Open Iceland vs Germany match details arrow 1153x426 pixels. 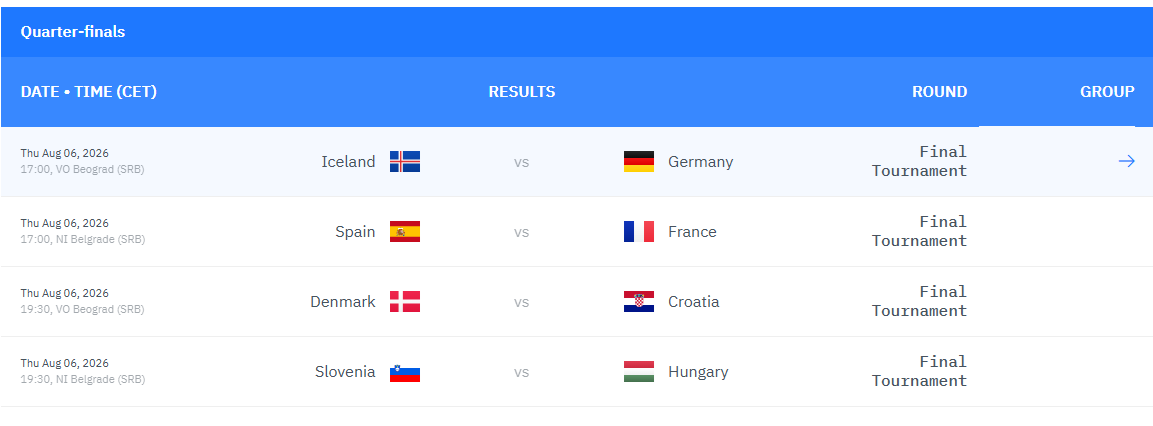1126,161
